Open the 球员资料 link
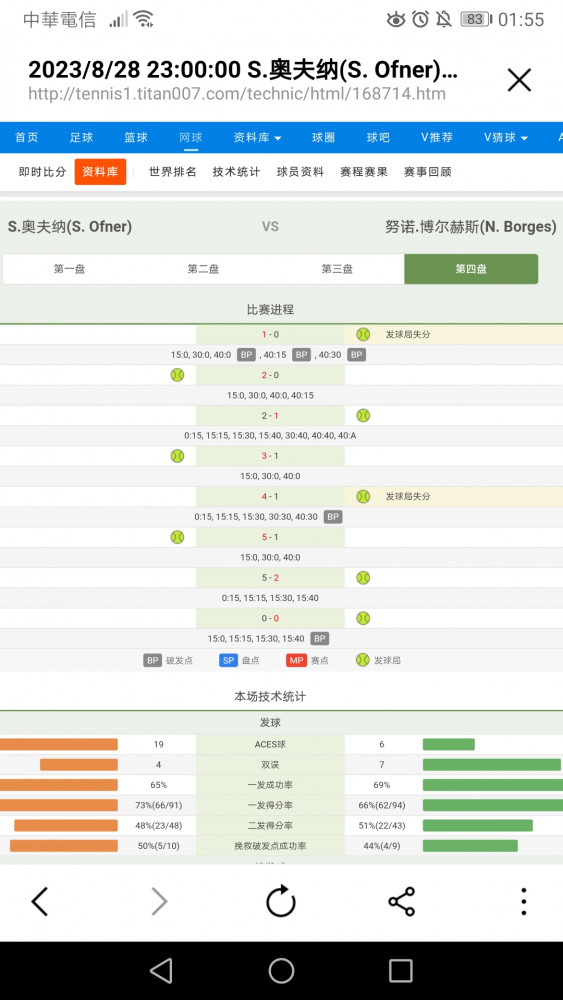The image size is (563, 1000). click(x=300, y=172)
